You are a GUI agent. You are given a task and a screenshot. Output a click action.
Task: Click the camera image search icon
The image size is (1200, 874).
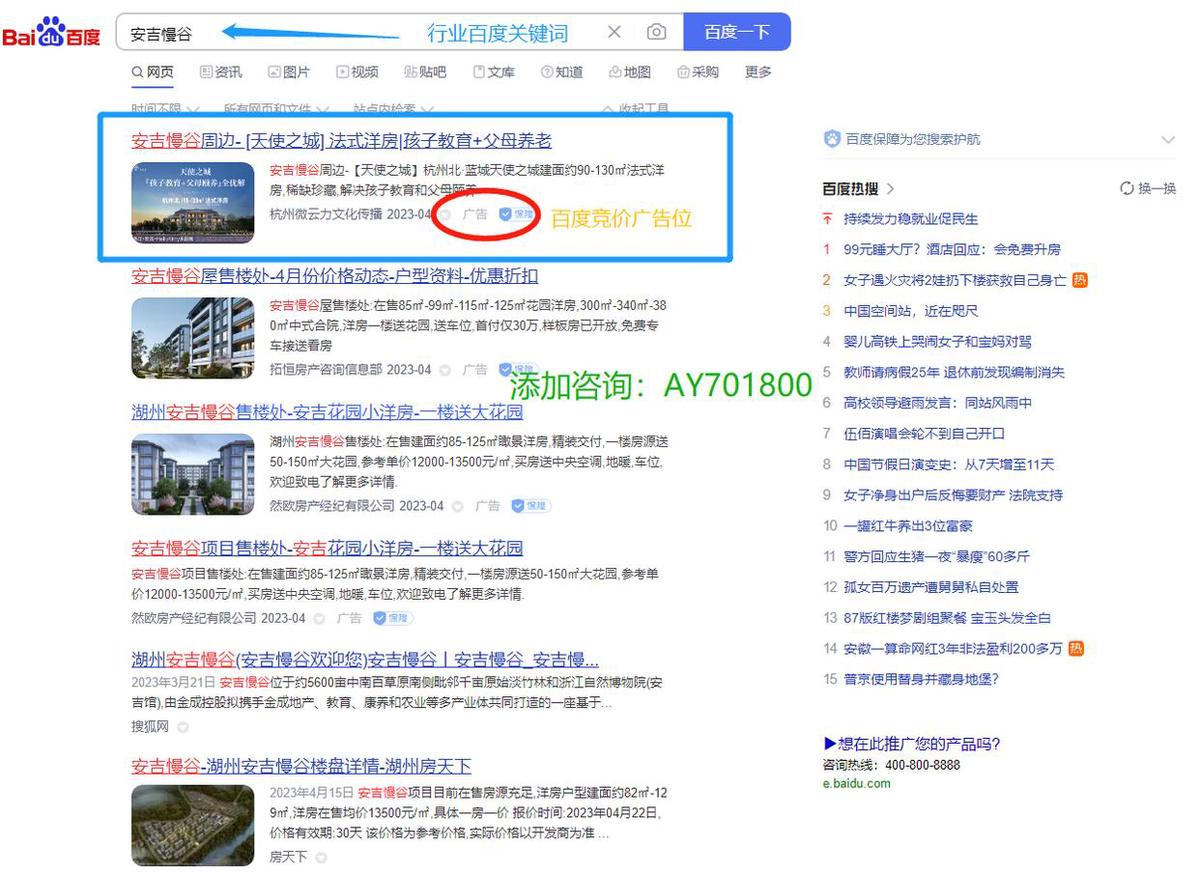656,32
